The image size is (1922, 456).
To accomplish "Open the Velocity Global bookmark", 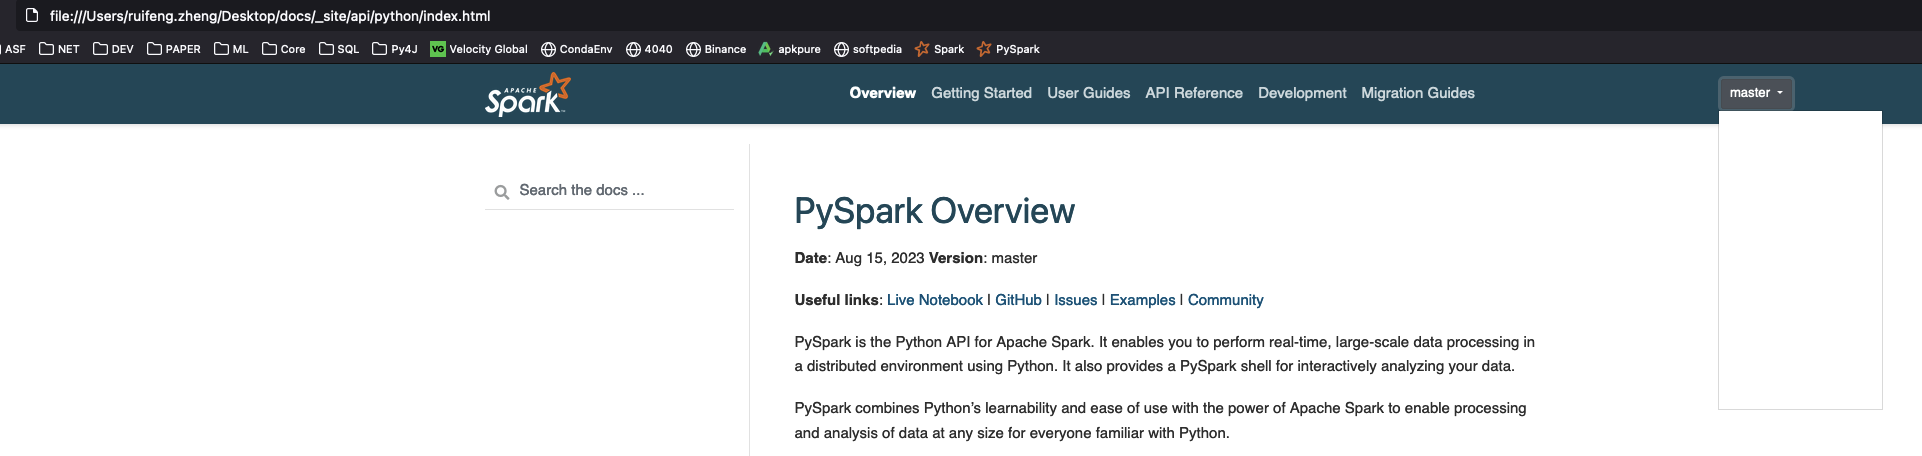I will click(479, 49).
